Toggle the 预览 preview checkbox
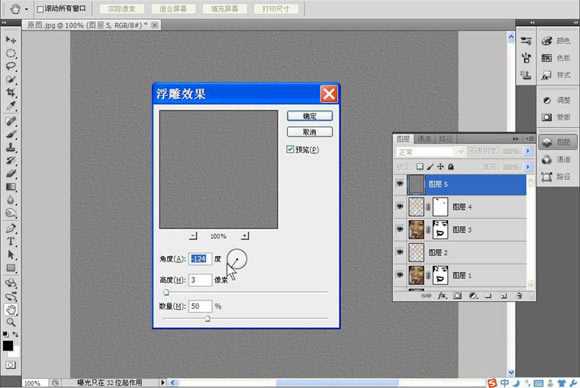This screenshot has height=388, width=580. 290,149
